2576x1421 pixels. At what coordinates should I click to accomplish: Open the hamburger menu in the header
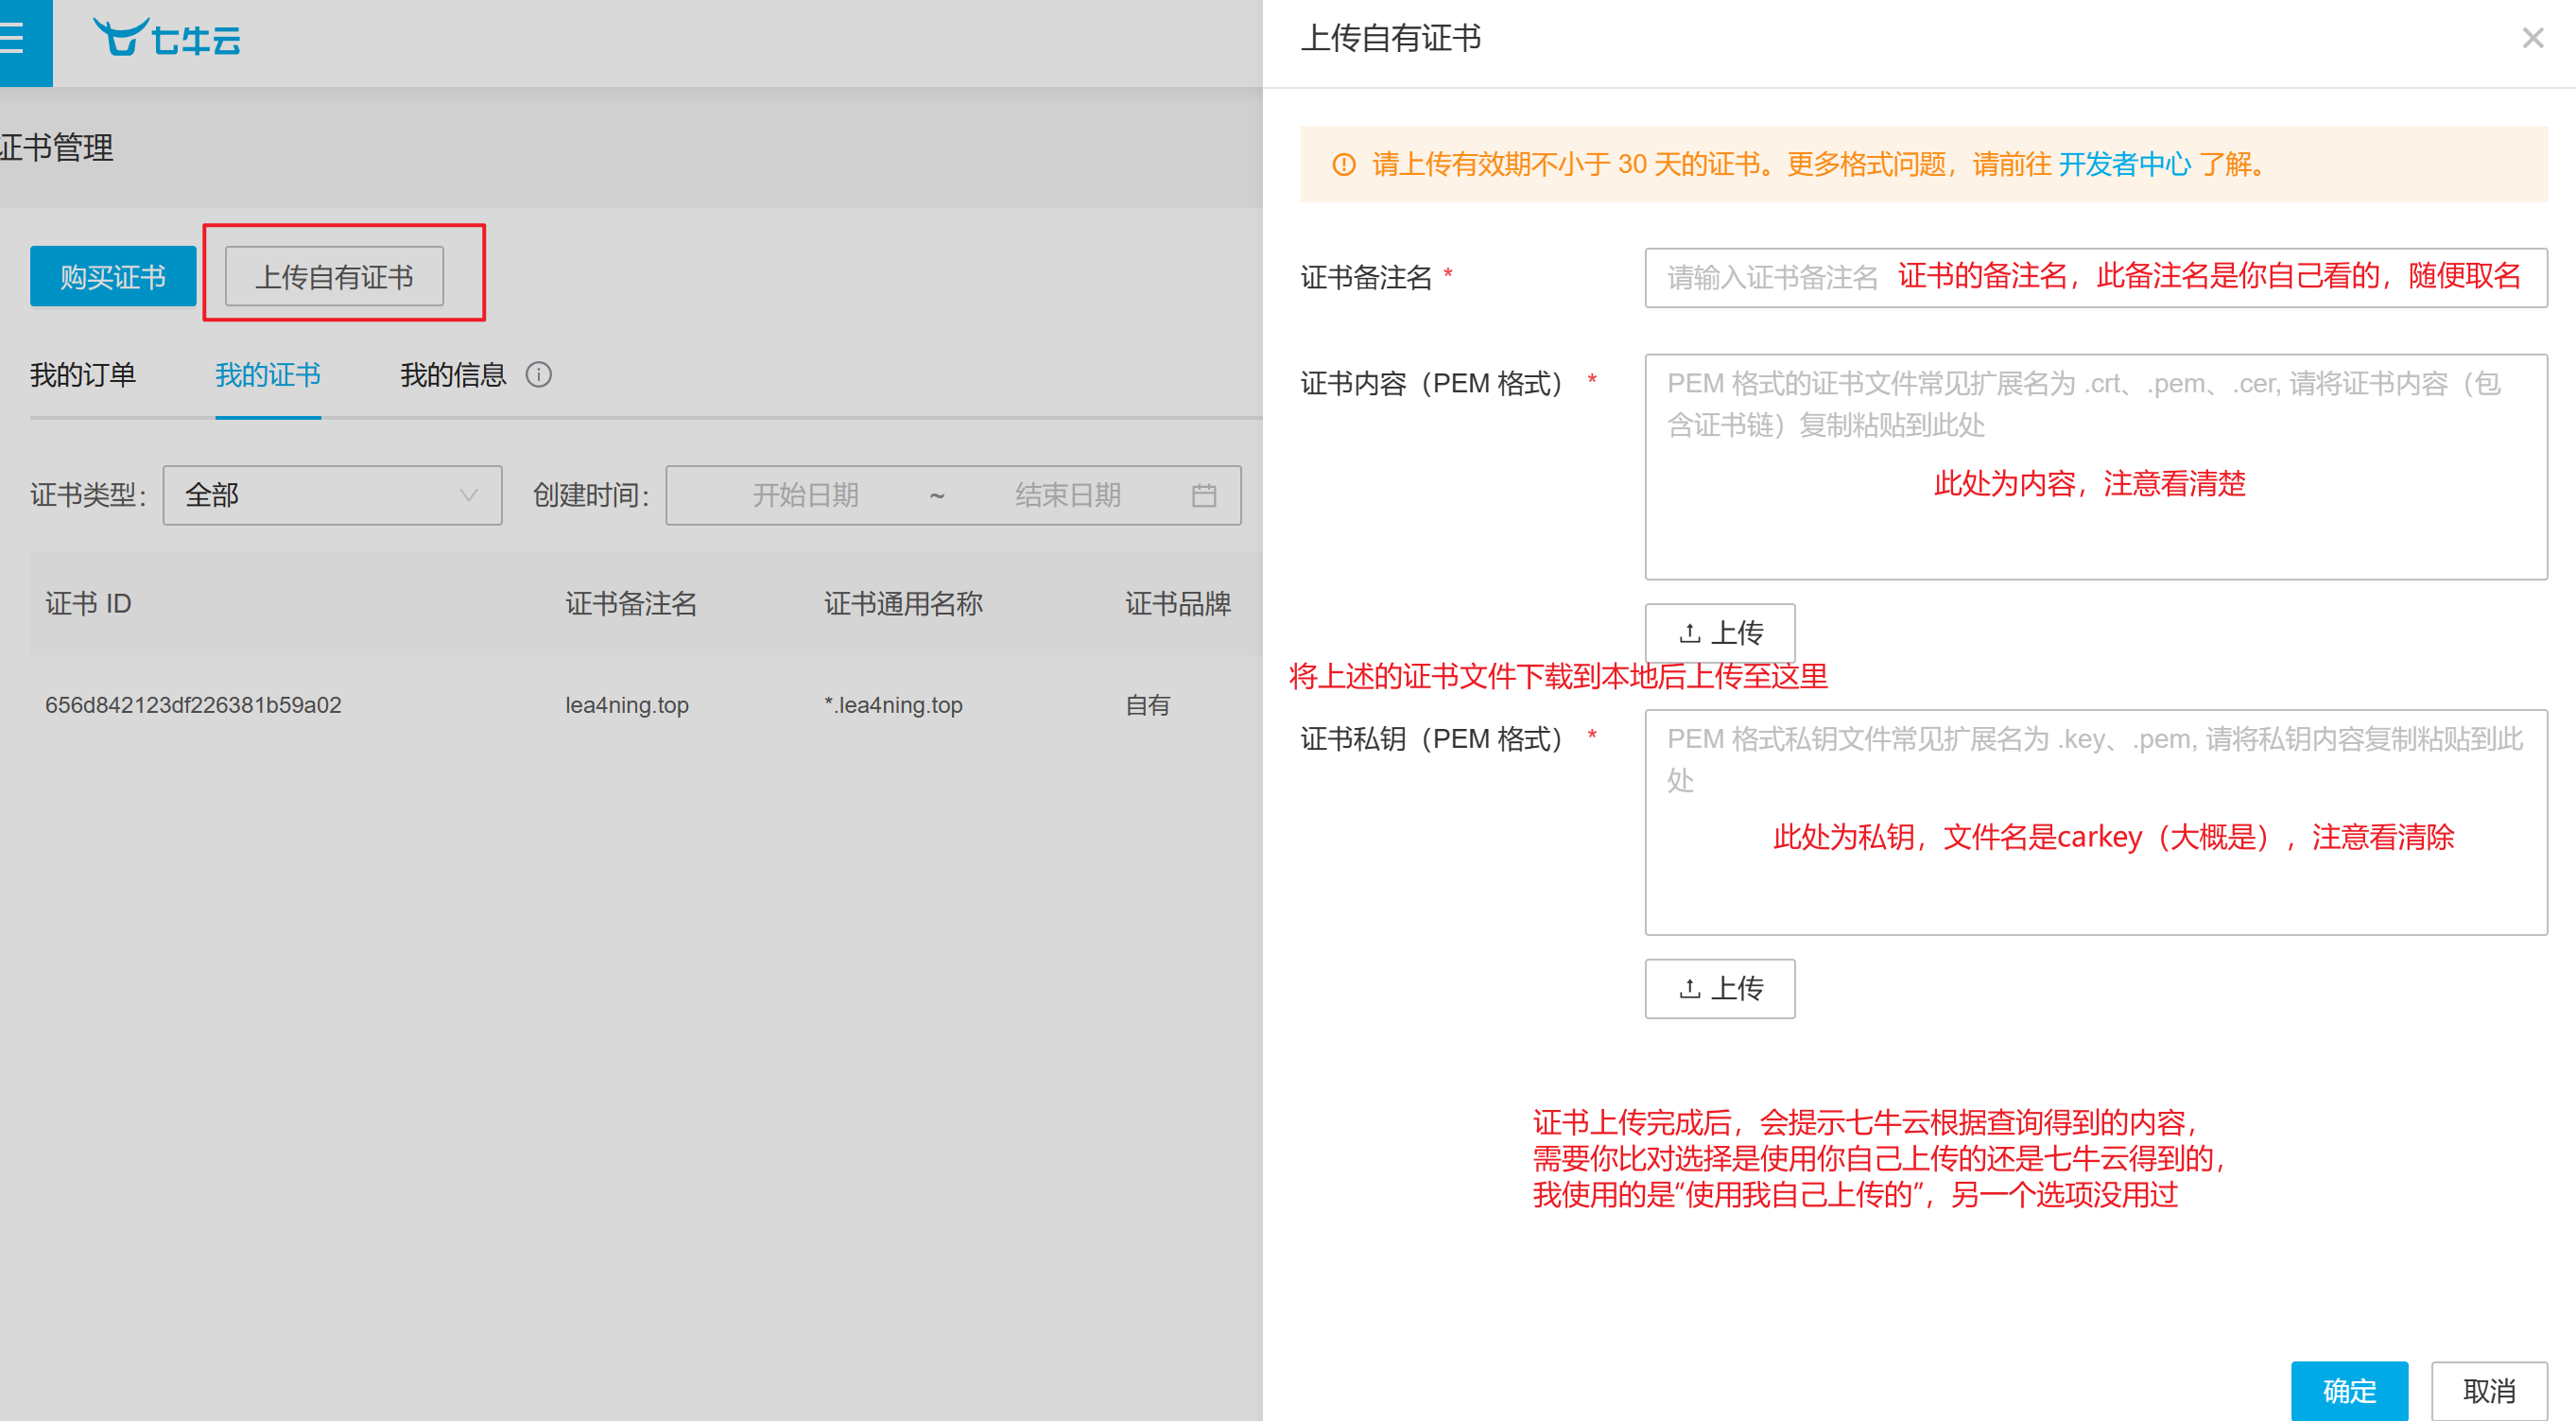pos(13,40)
